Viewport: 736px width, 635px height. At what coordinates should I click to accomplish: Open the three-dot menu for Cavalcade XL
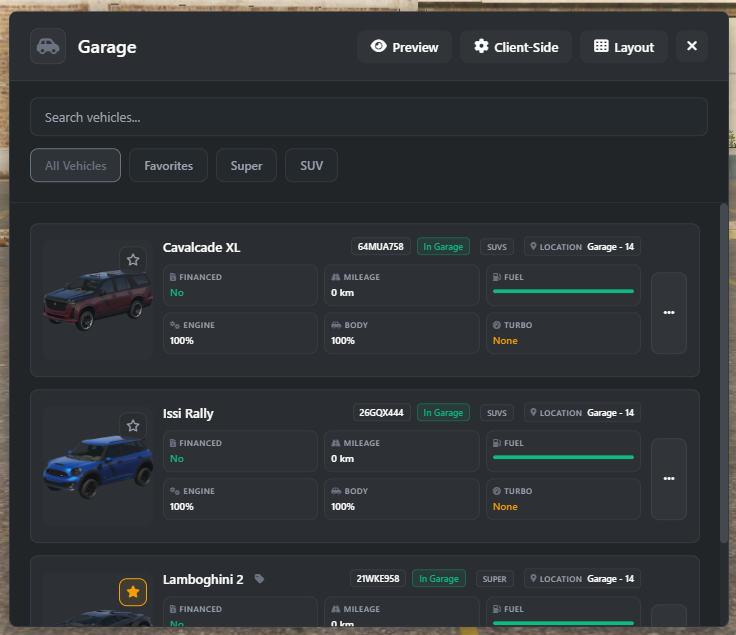click(x=668, y=313)
